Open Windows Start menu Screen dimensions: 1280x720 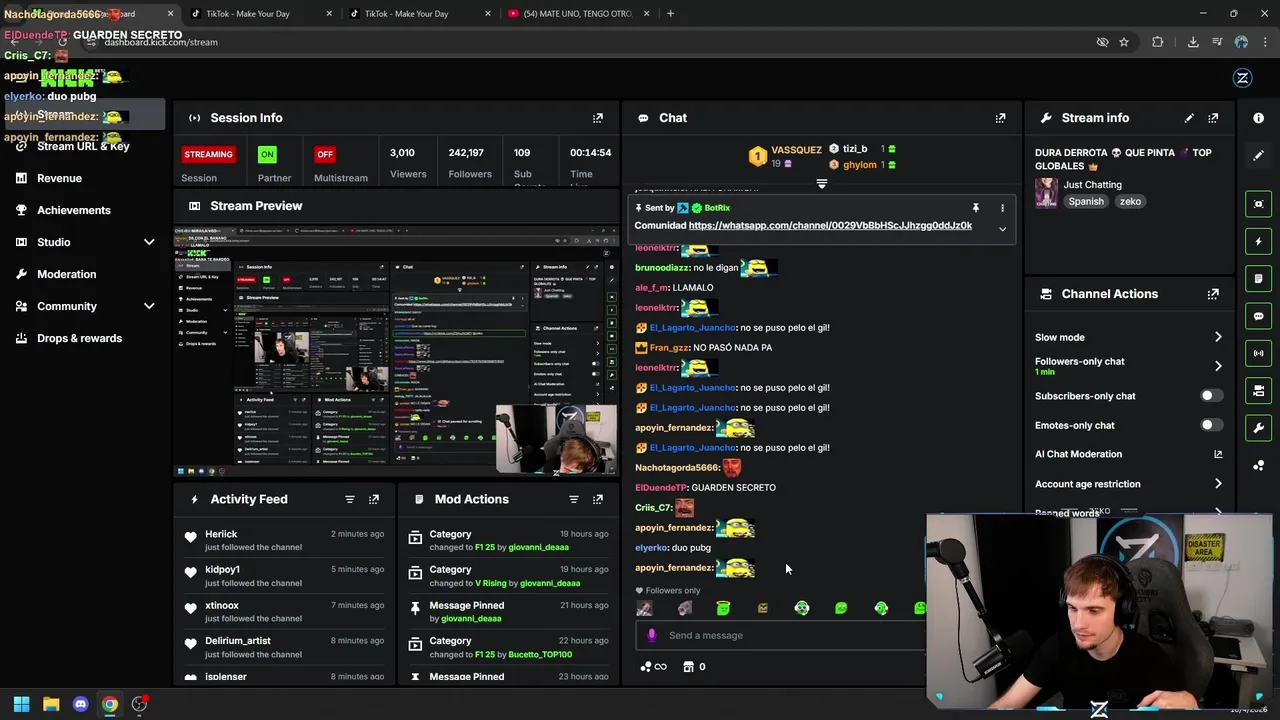pos(21,704)
